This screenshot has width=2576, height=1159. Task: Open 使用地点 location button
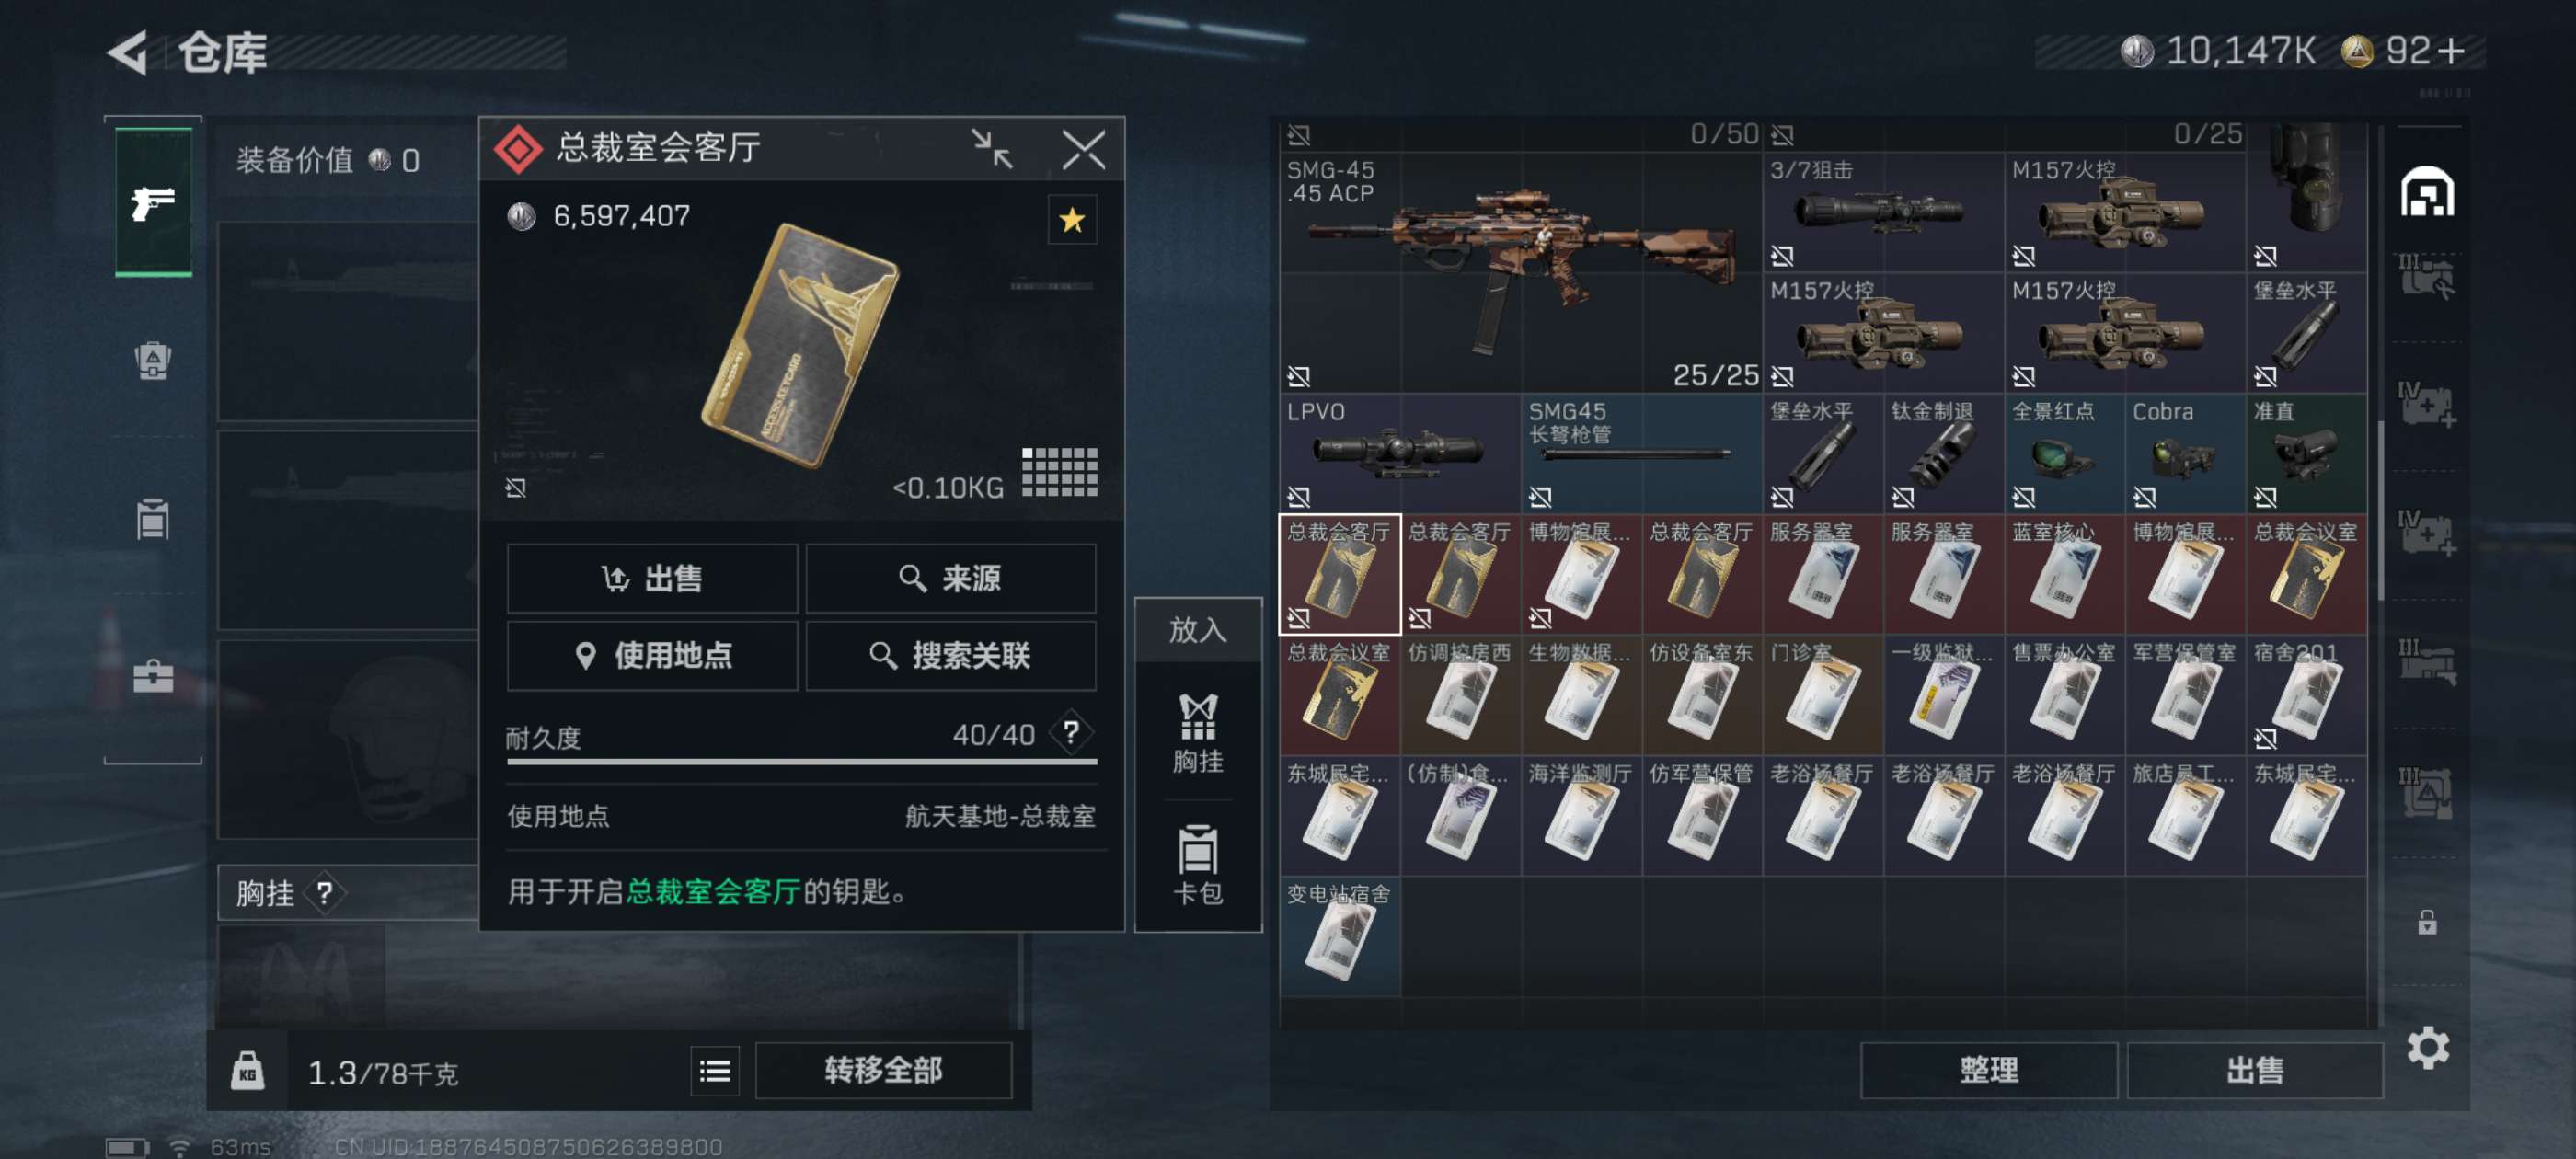tap(652, 656)
